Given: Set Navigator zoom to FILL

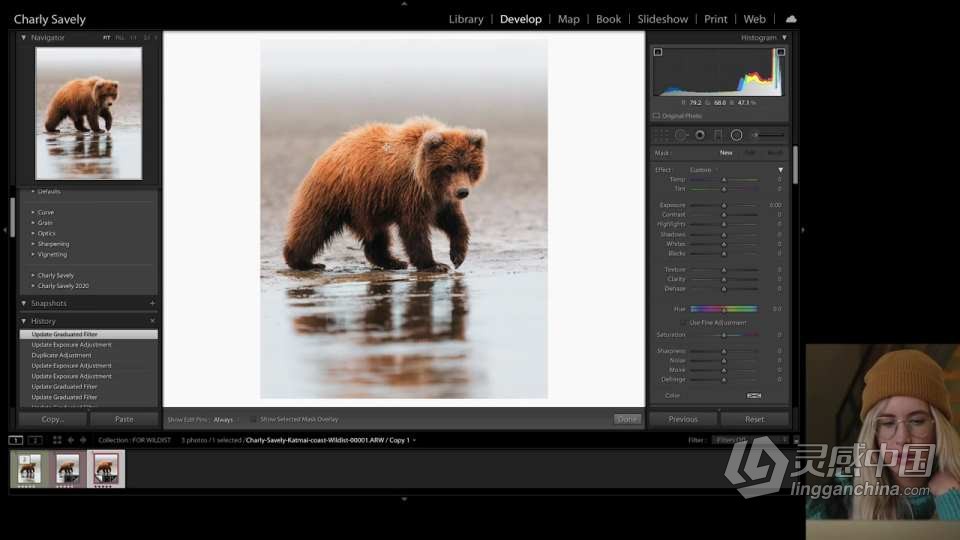Looking at the screenshot, I should click(119, 38).
